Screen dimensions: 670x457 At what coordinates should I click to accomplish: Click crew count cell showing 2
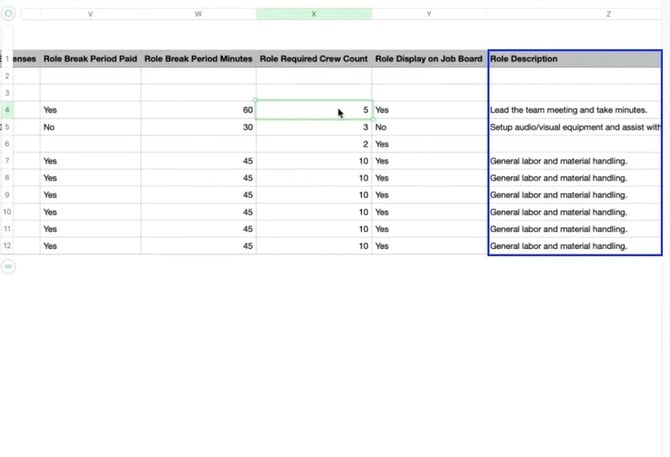pos(314,144)
